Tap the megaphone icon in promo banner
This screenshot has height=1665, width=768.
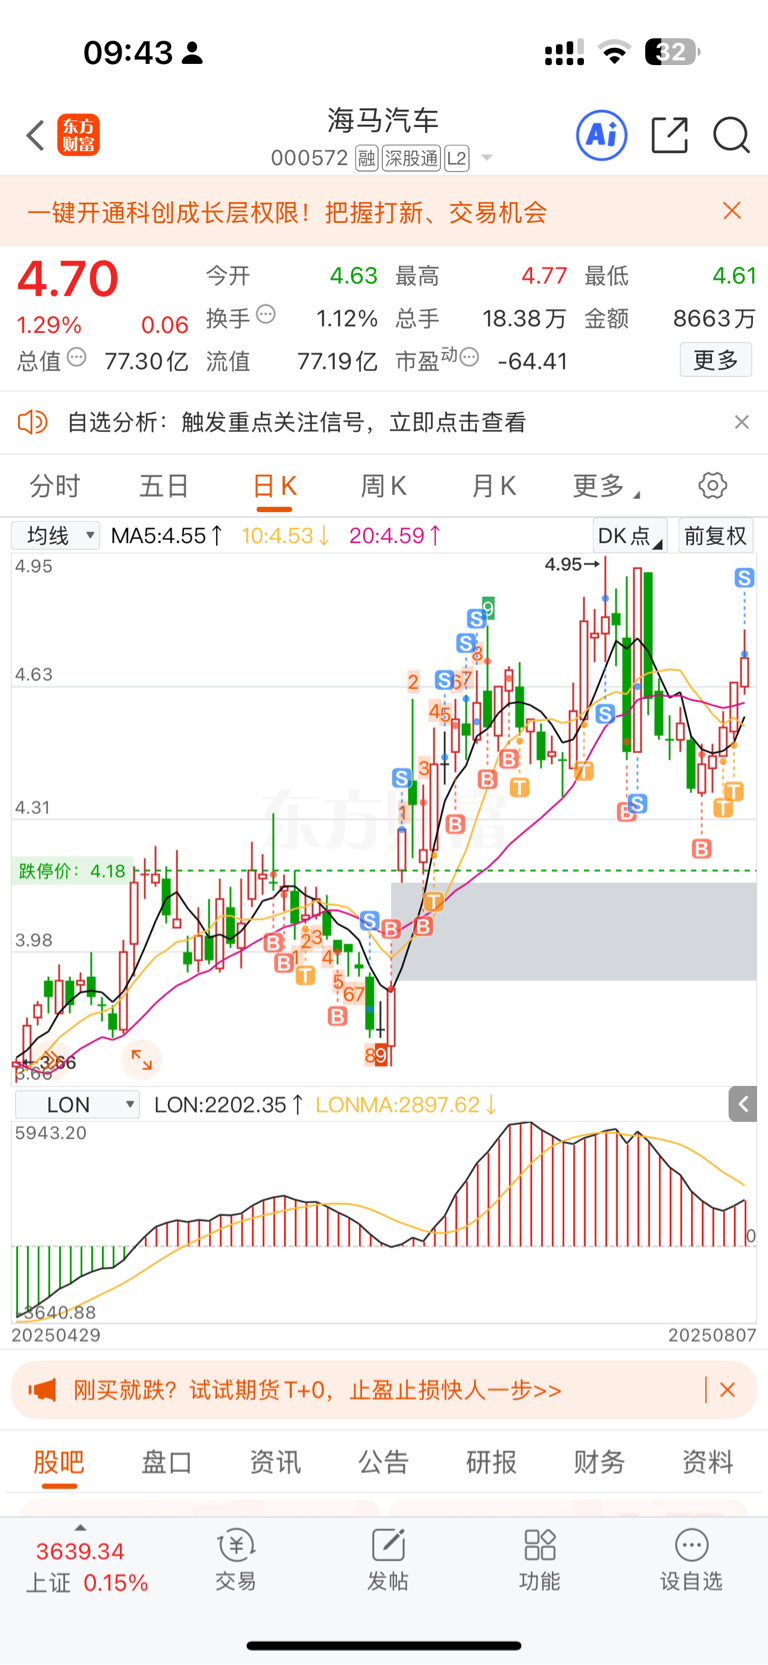click(x=42, y=1390)
